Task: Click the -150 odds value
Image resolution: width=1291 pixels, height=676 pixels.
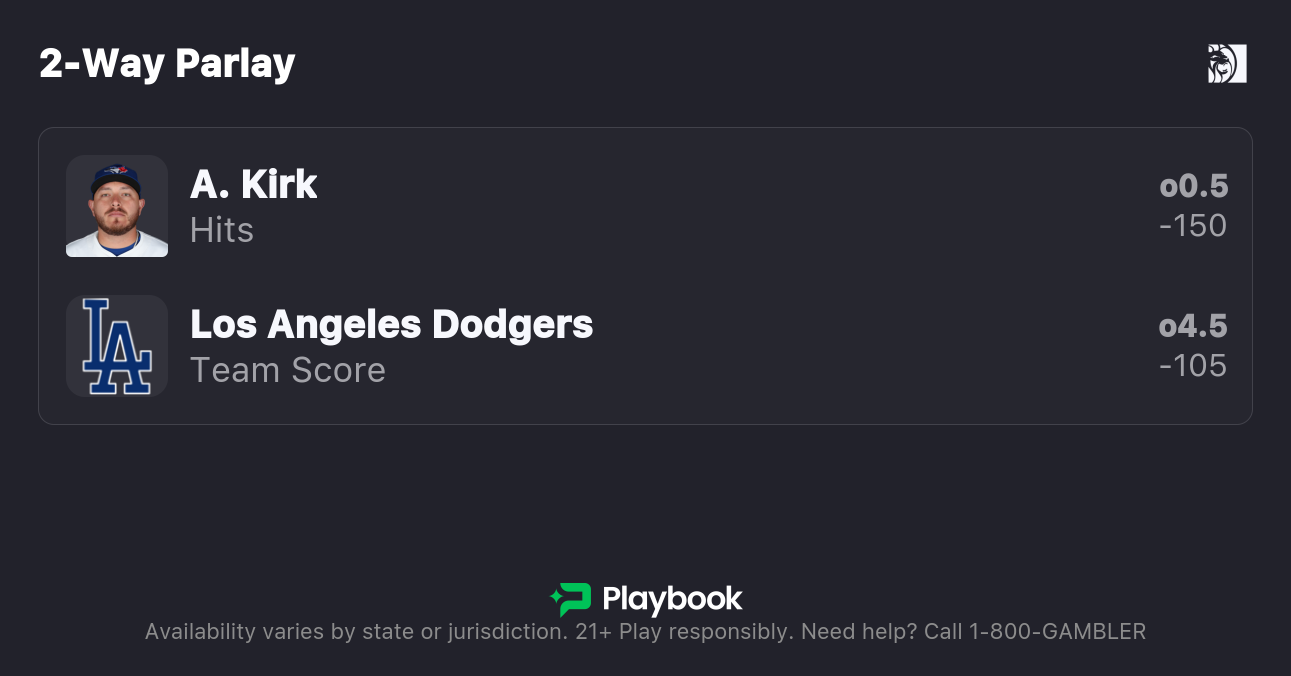Action: [1193, 226]
